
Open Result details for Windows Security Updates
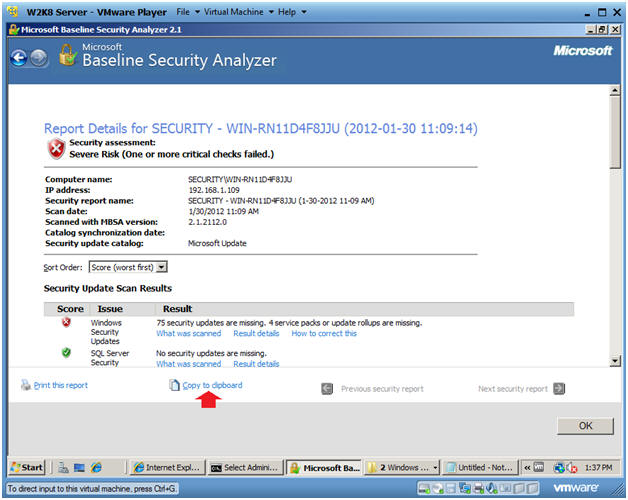click(x=256, y=333)
